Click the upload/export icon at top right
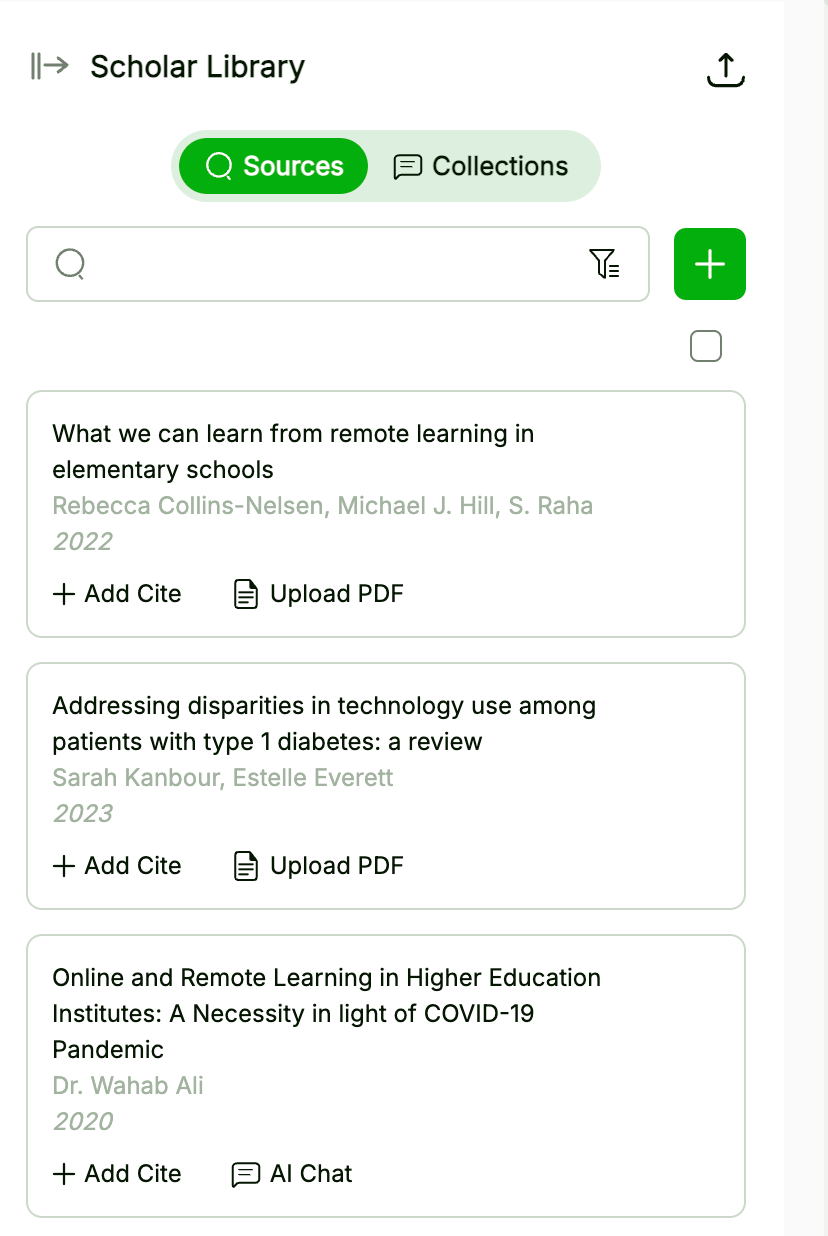Viewport: 828px width, 1236px height. click(726, 69)
